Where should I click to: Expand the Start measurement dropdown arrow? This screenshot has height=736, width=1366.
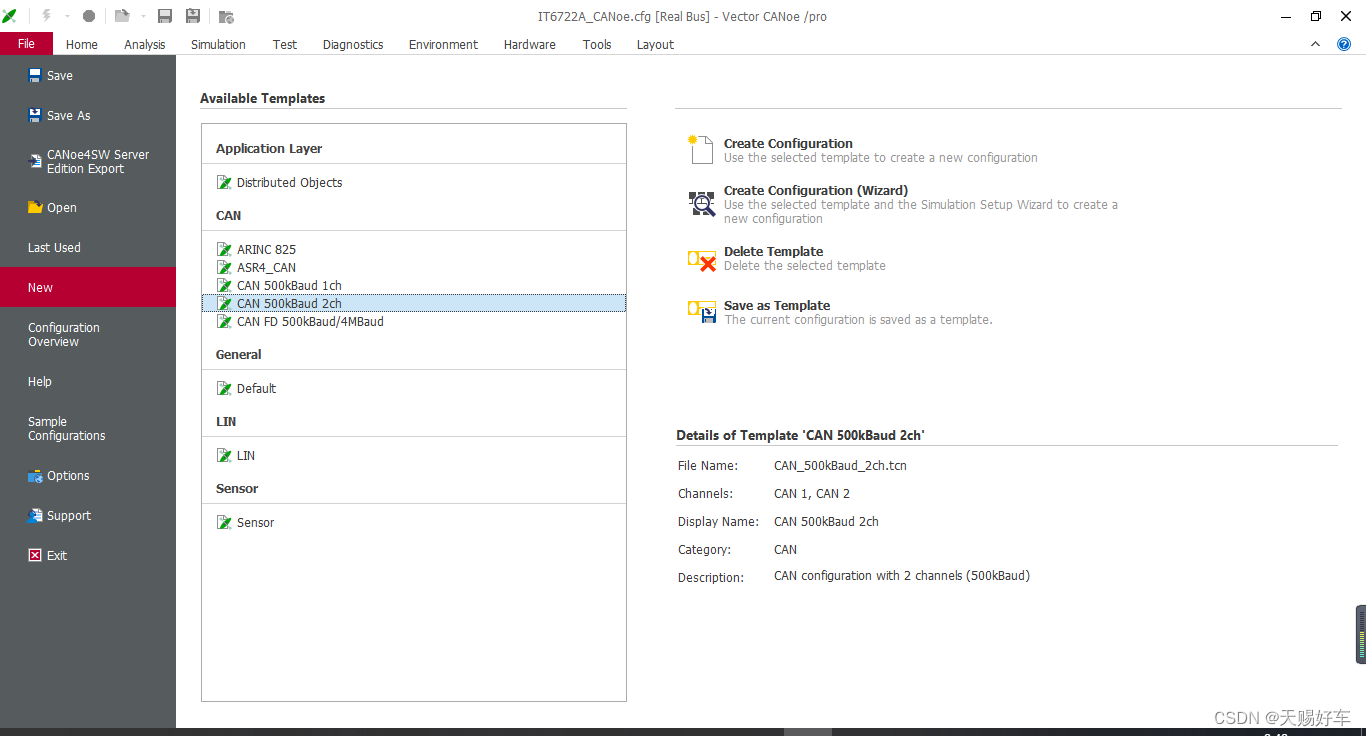point(67,16)
